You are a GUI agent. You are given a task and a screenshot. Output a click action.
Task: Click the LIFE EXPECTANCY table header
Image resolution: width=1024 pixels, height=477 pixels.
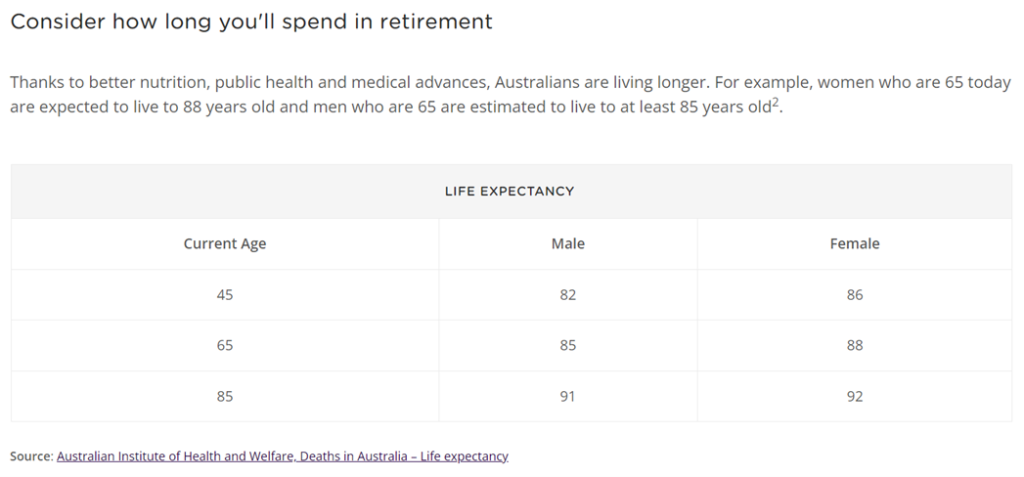tap(509, 191)
